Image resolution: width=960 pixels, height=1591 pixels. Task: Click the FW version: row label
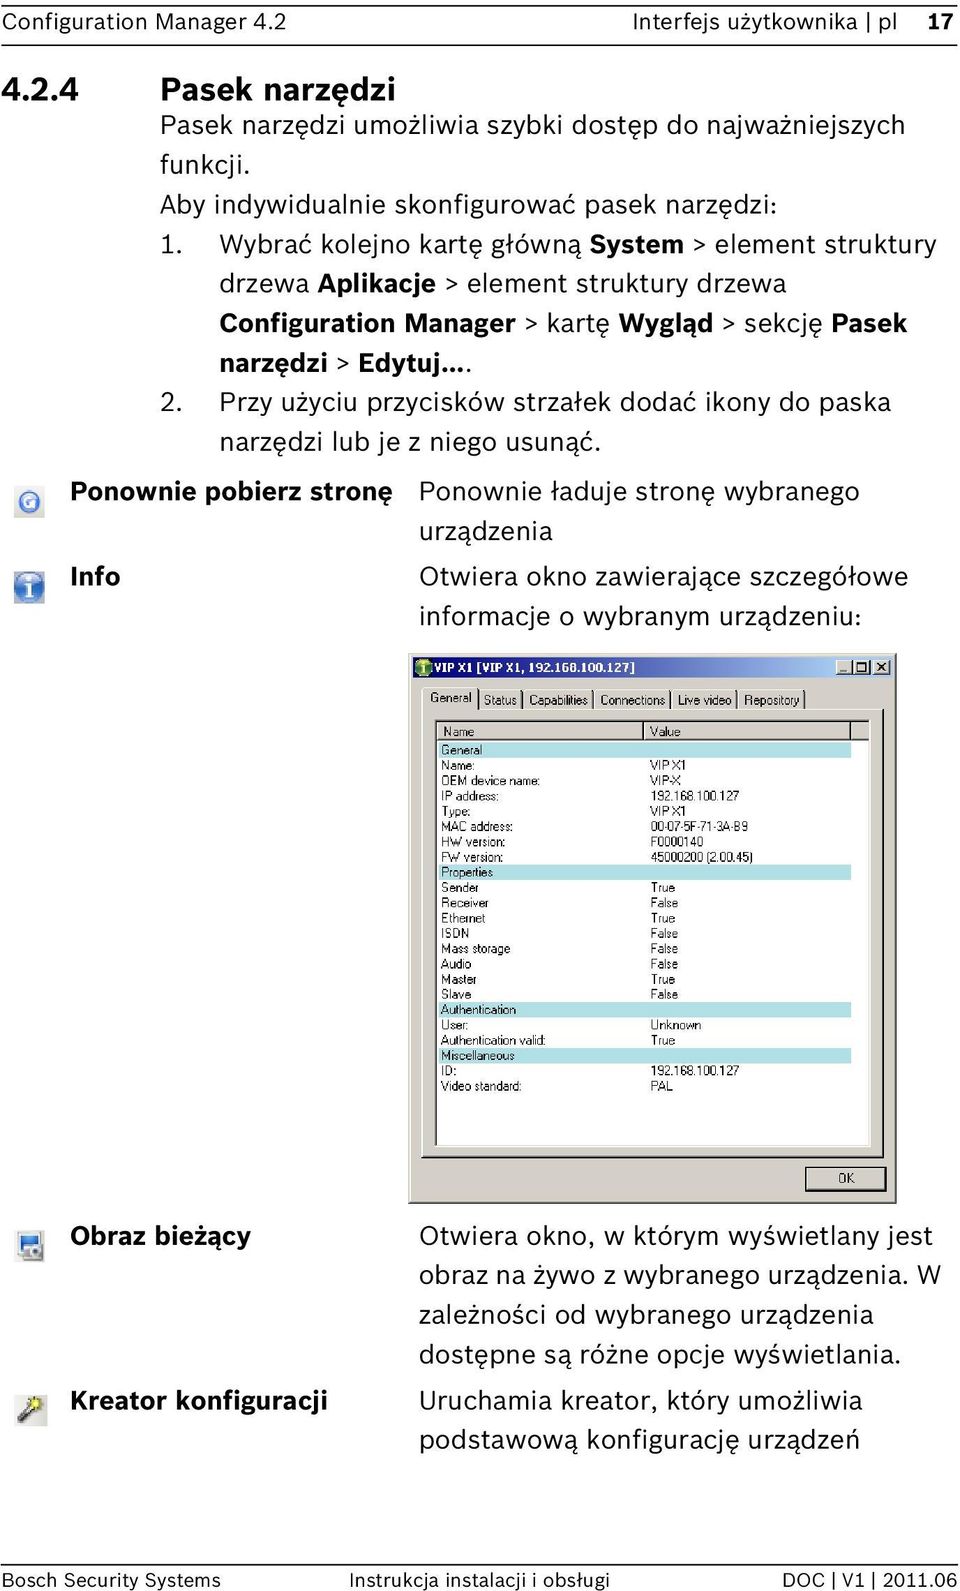472,858
